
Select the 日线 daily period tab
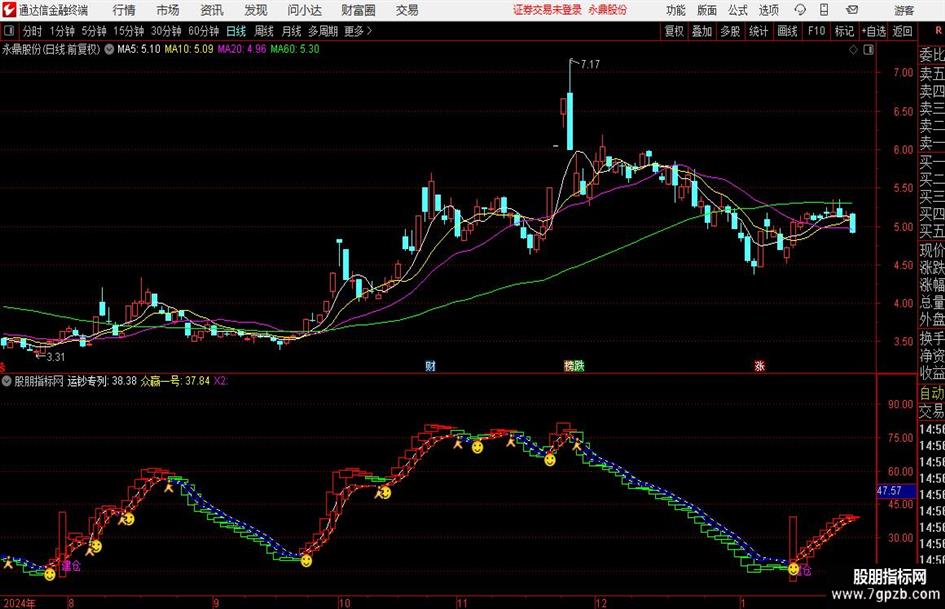click(236, 31)
